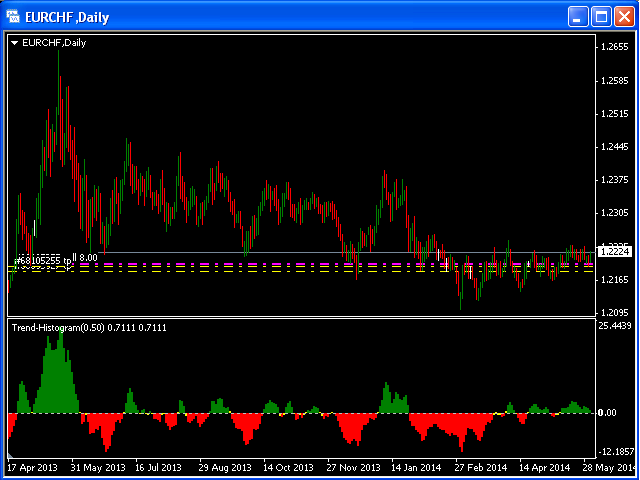
Task: Click the 14 Oct 2013 date label
Action: [x=288, y=467]
